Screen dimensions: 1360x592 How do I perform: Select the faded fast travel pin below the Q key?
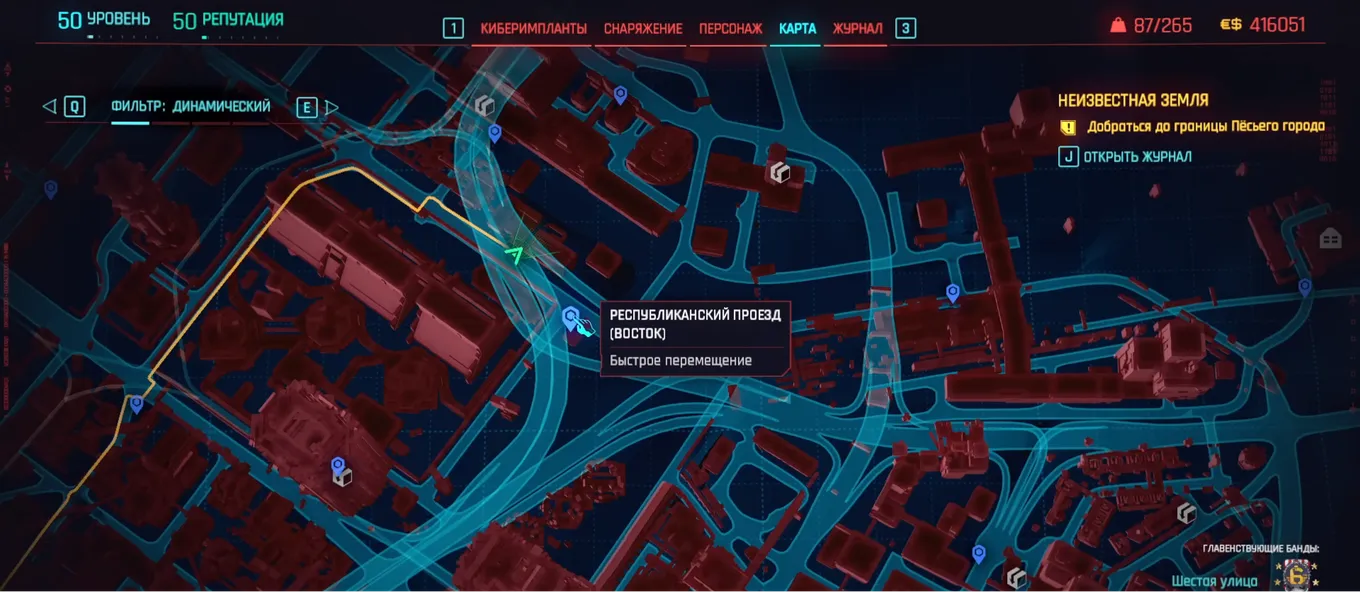(50, 188)
